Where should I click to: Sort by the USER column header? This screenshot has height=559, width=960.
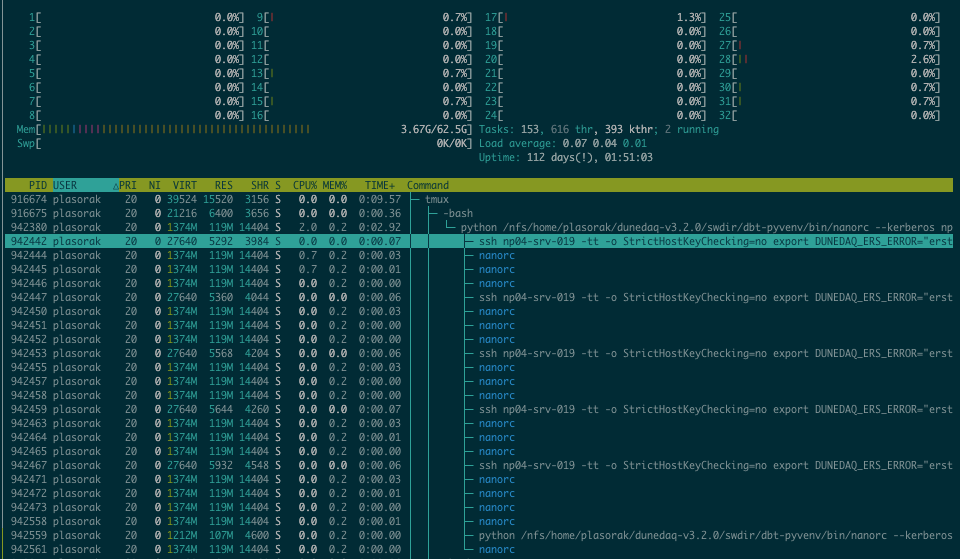coord(65,185)
